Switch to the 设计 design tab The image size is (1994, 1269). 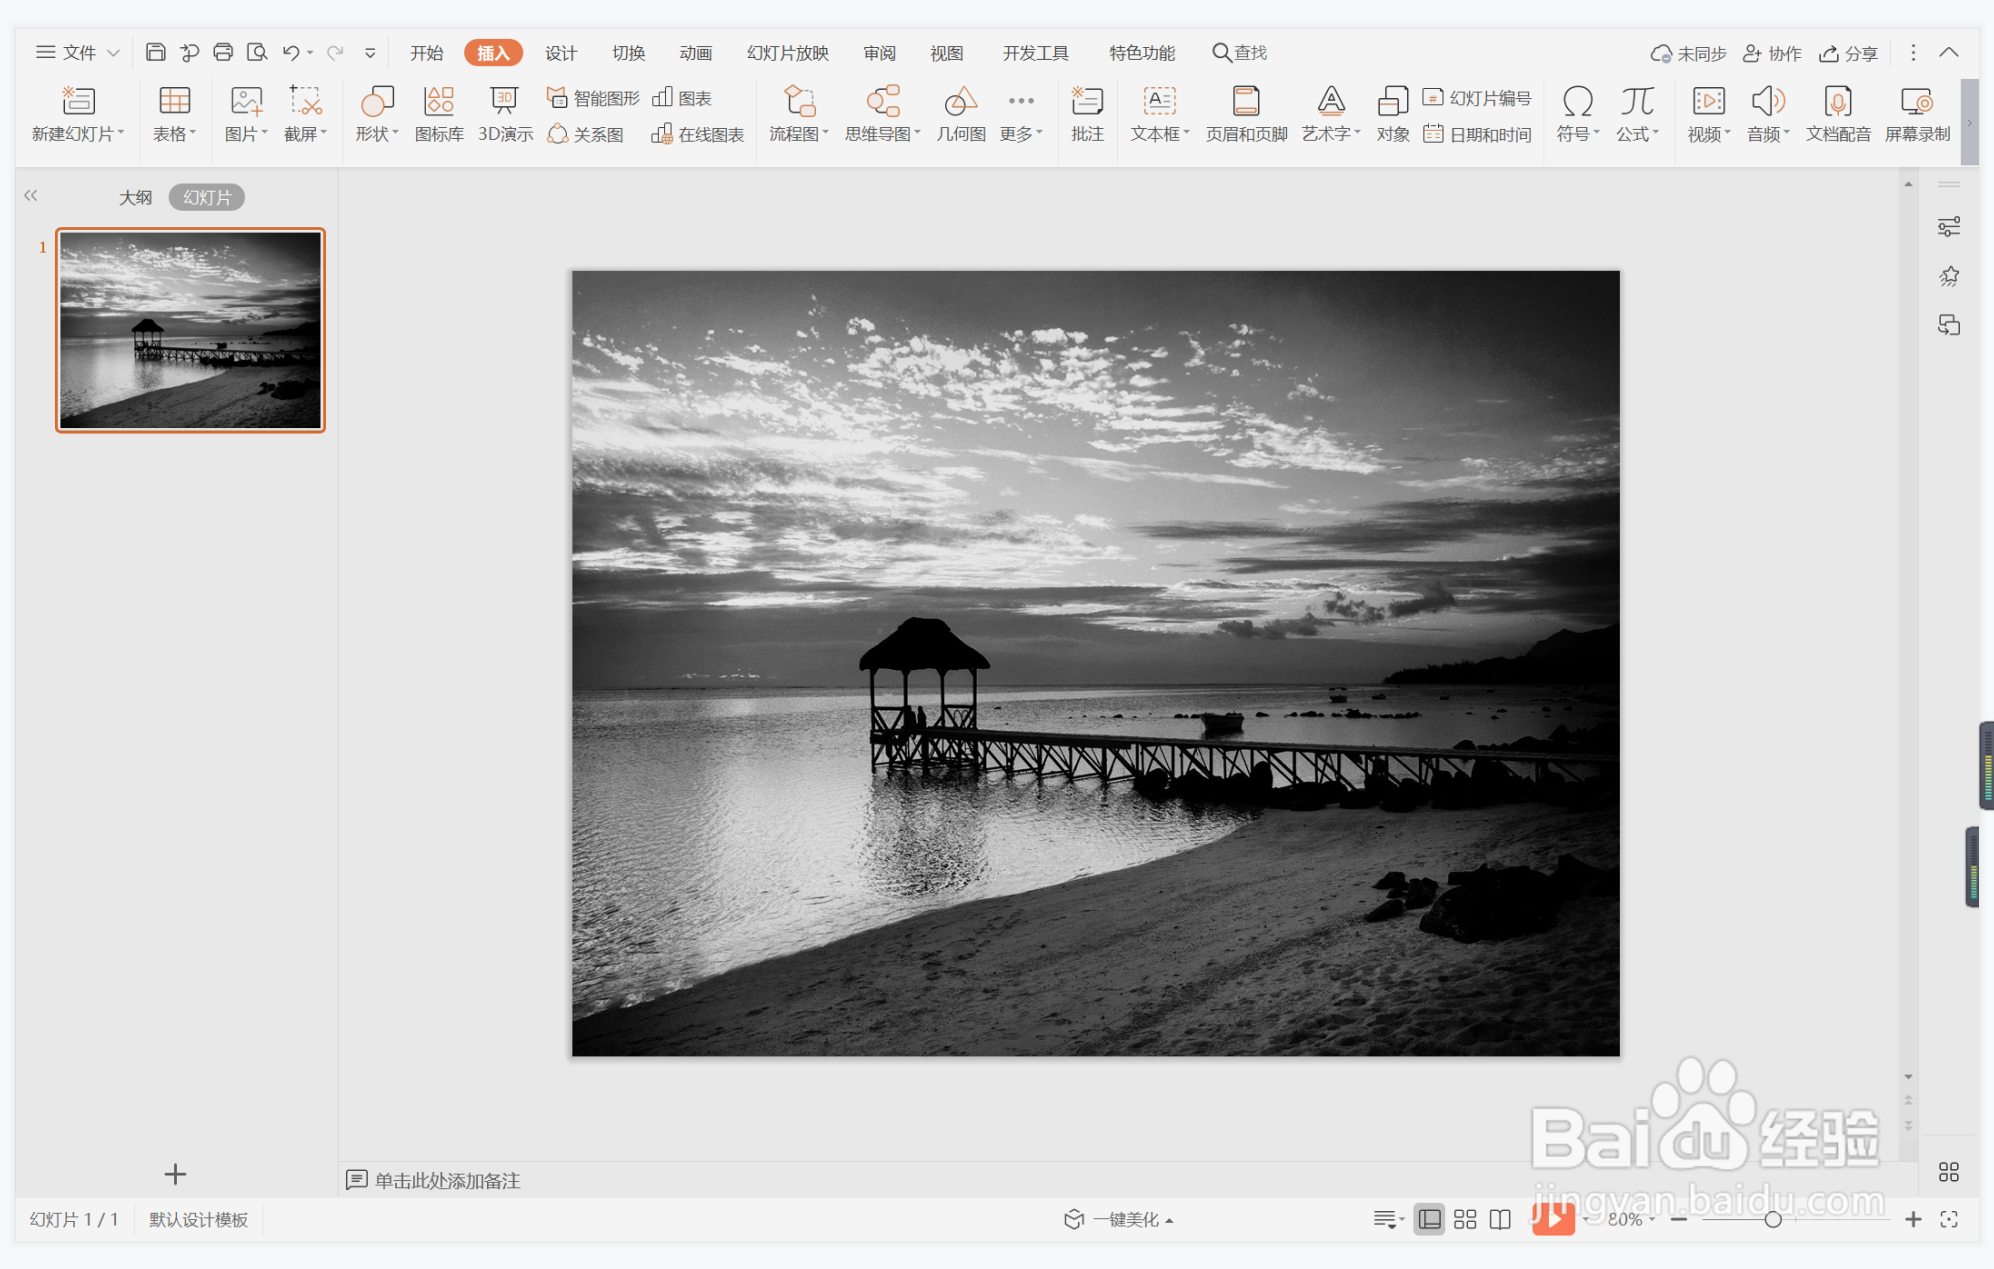(561, 53)
